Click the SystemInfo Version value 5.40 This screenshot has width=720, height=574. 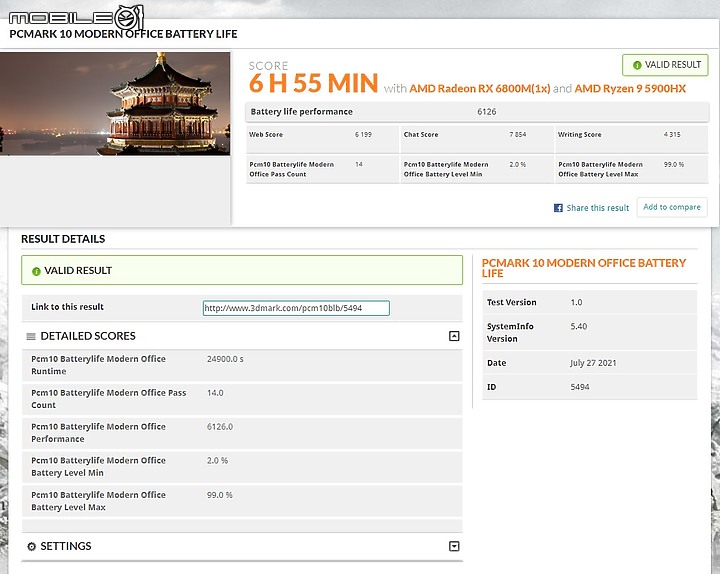579,326
